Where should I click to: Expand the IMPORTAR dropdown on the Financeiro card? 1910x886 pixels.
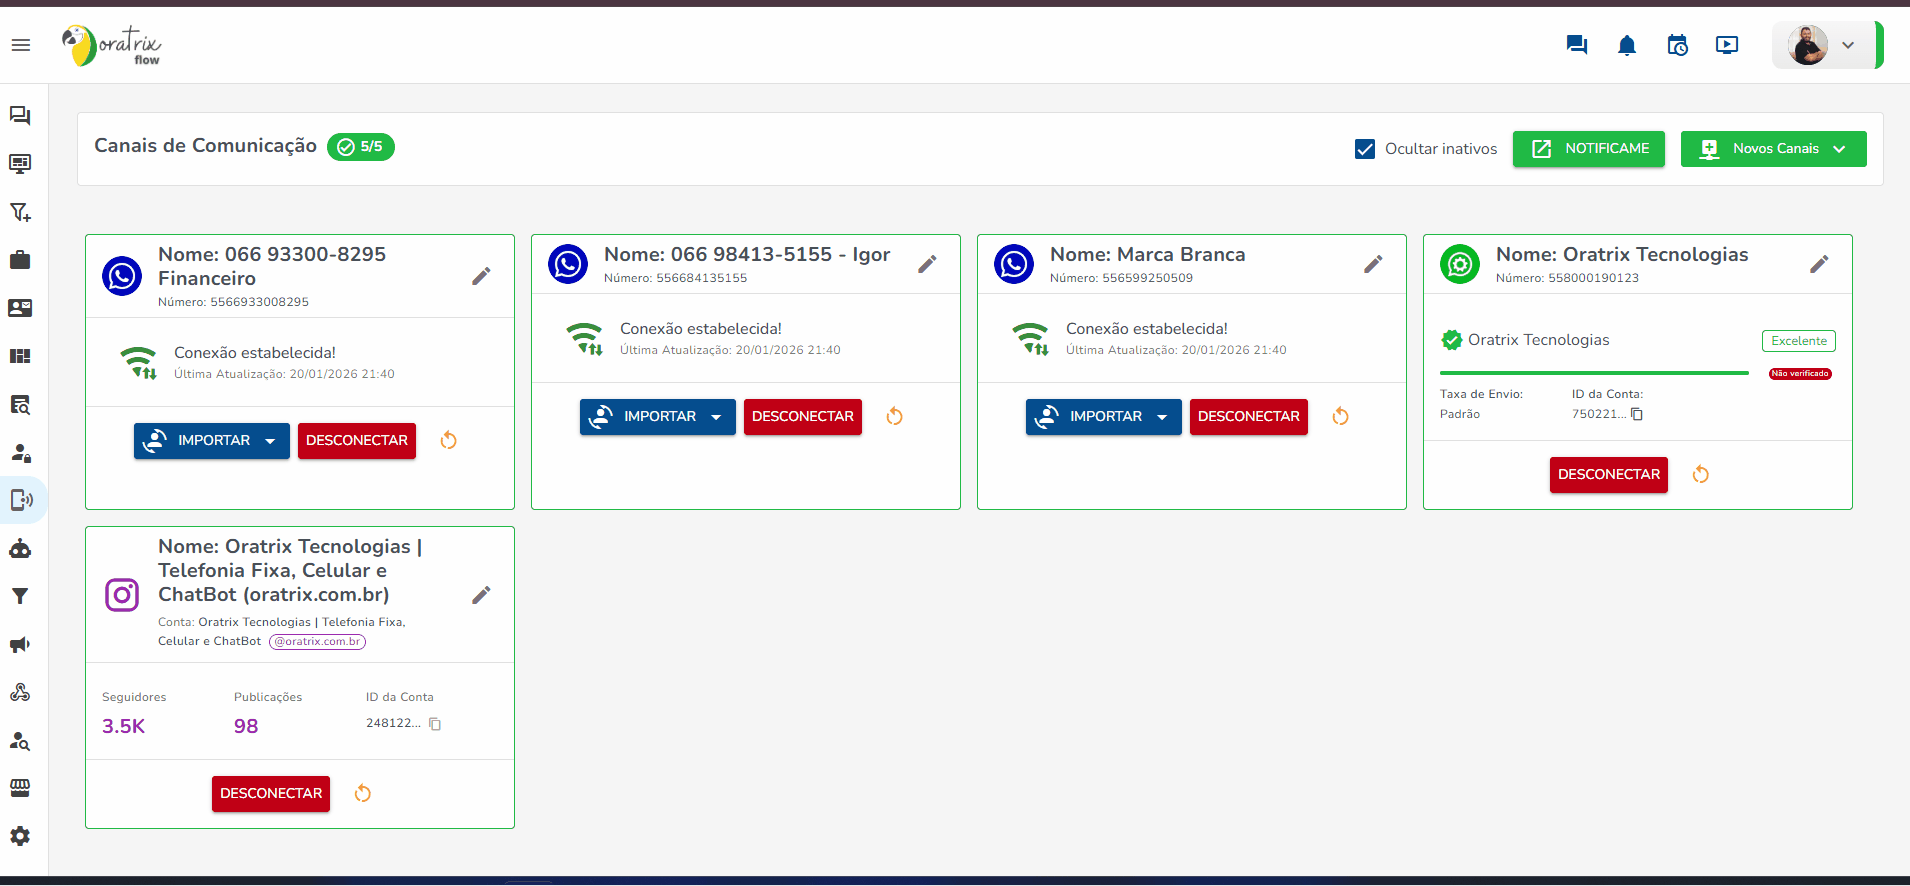[x=270, y=441]
